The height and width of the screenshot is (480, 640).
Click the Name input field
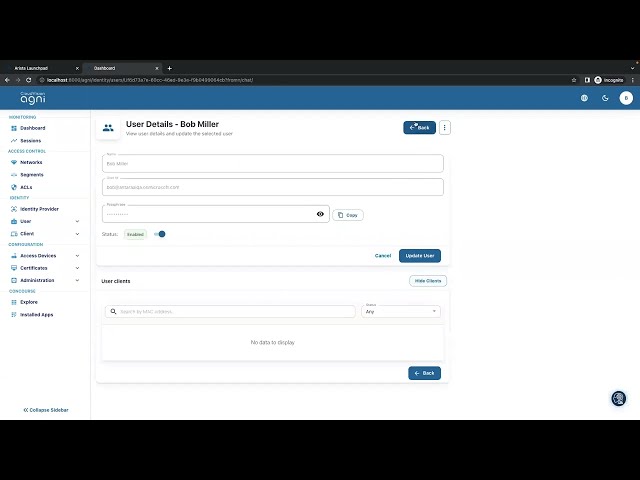[273, 163]
